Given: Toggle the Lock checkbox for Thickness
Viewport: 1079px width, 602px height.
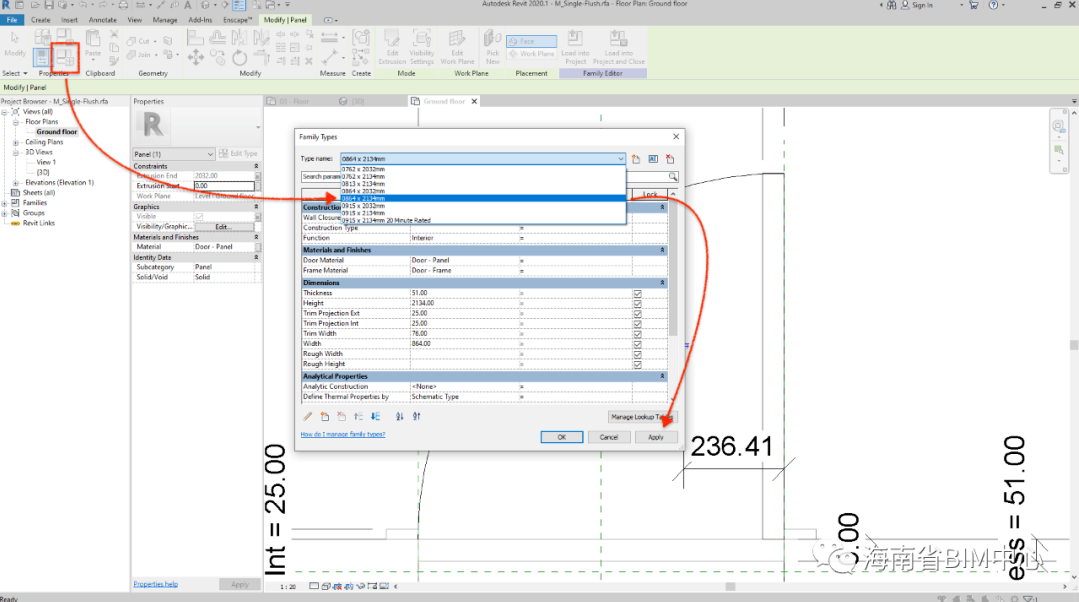Looking at the screenshot, I should pos(637,293).
